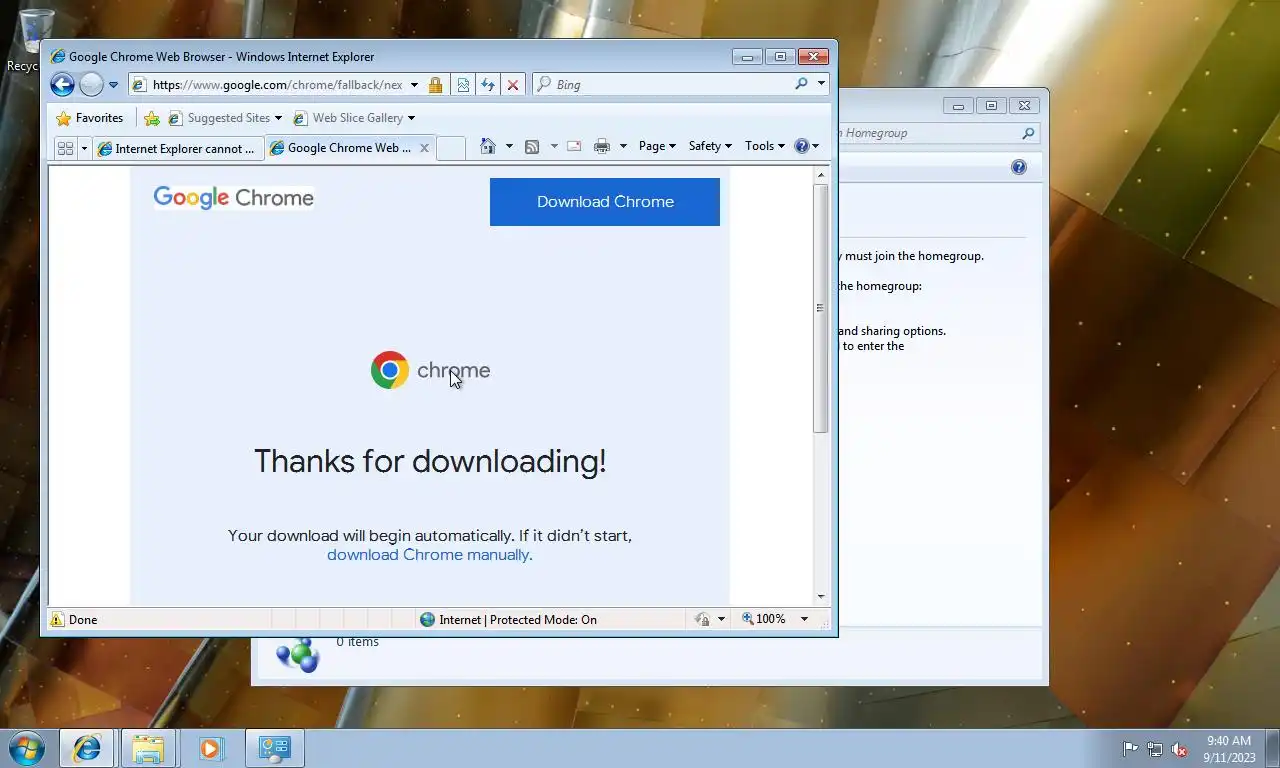This screenshot has height=768, width=1280.
Task: Click the status bar privacy/security icon
Action: (x=702, y=620)
